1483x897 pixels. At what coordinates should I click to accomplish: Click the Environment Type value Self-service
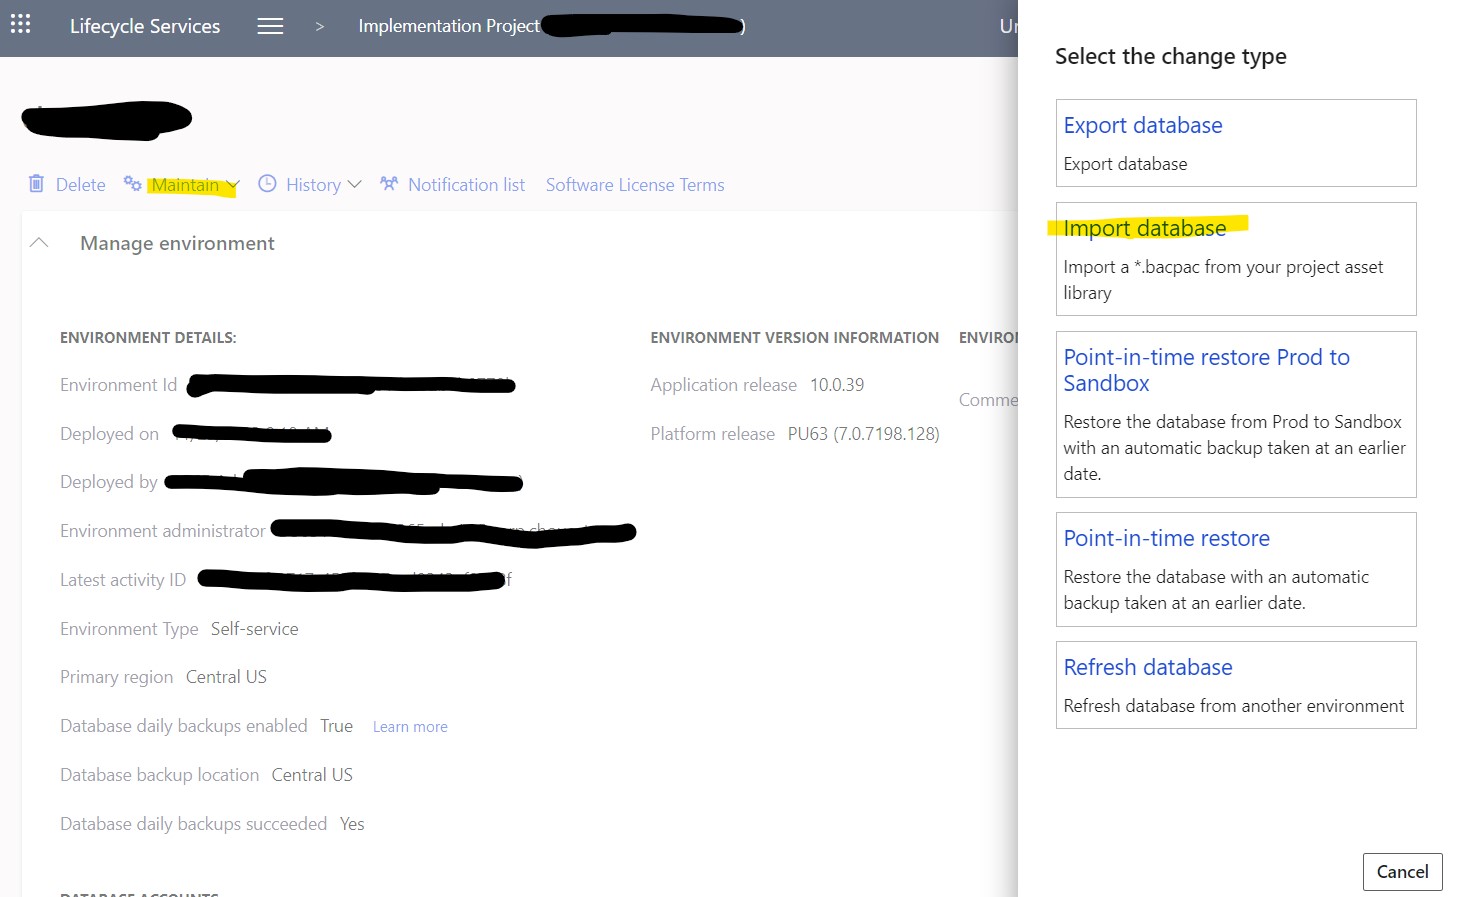254,629
